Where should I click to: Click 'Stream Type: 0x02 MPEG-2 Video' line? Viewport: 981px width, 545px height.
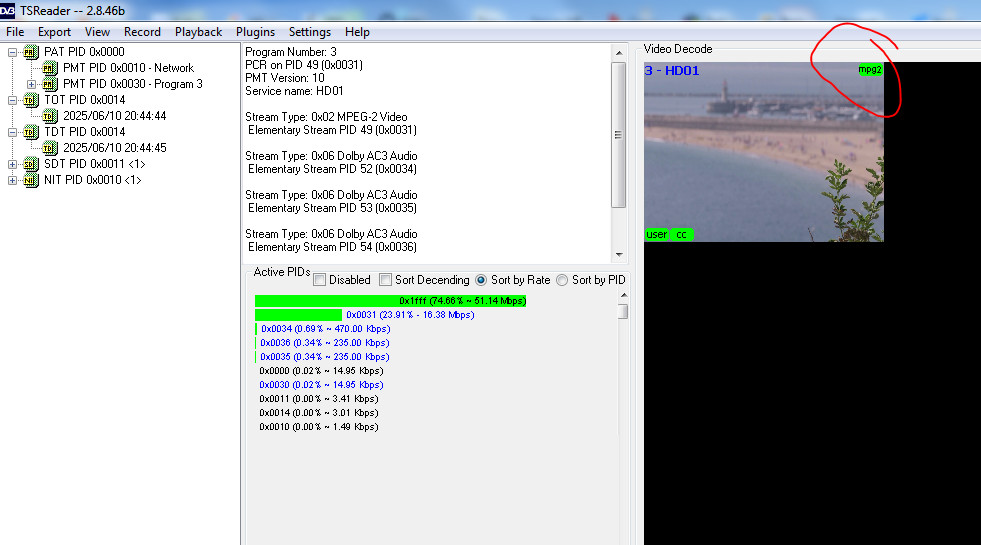click(x=326, y=117)
